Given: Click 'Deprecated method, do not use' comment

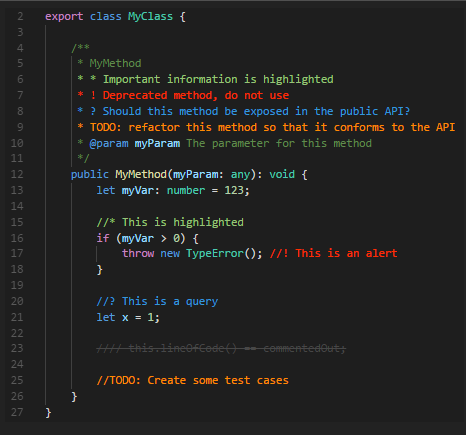Looking at the screenshot, I should (196, 95).
